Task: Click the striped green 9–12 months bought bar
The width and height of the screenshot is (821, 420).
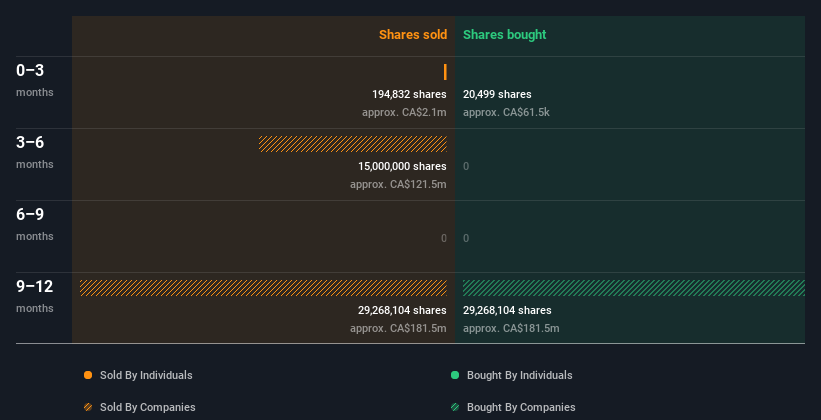Action: (633, 288)
